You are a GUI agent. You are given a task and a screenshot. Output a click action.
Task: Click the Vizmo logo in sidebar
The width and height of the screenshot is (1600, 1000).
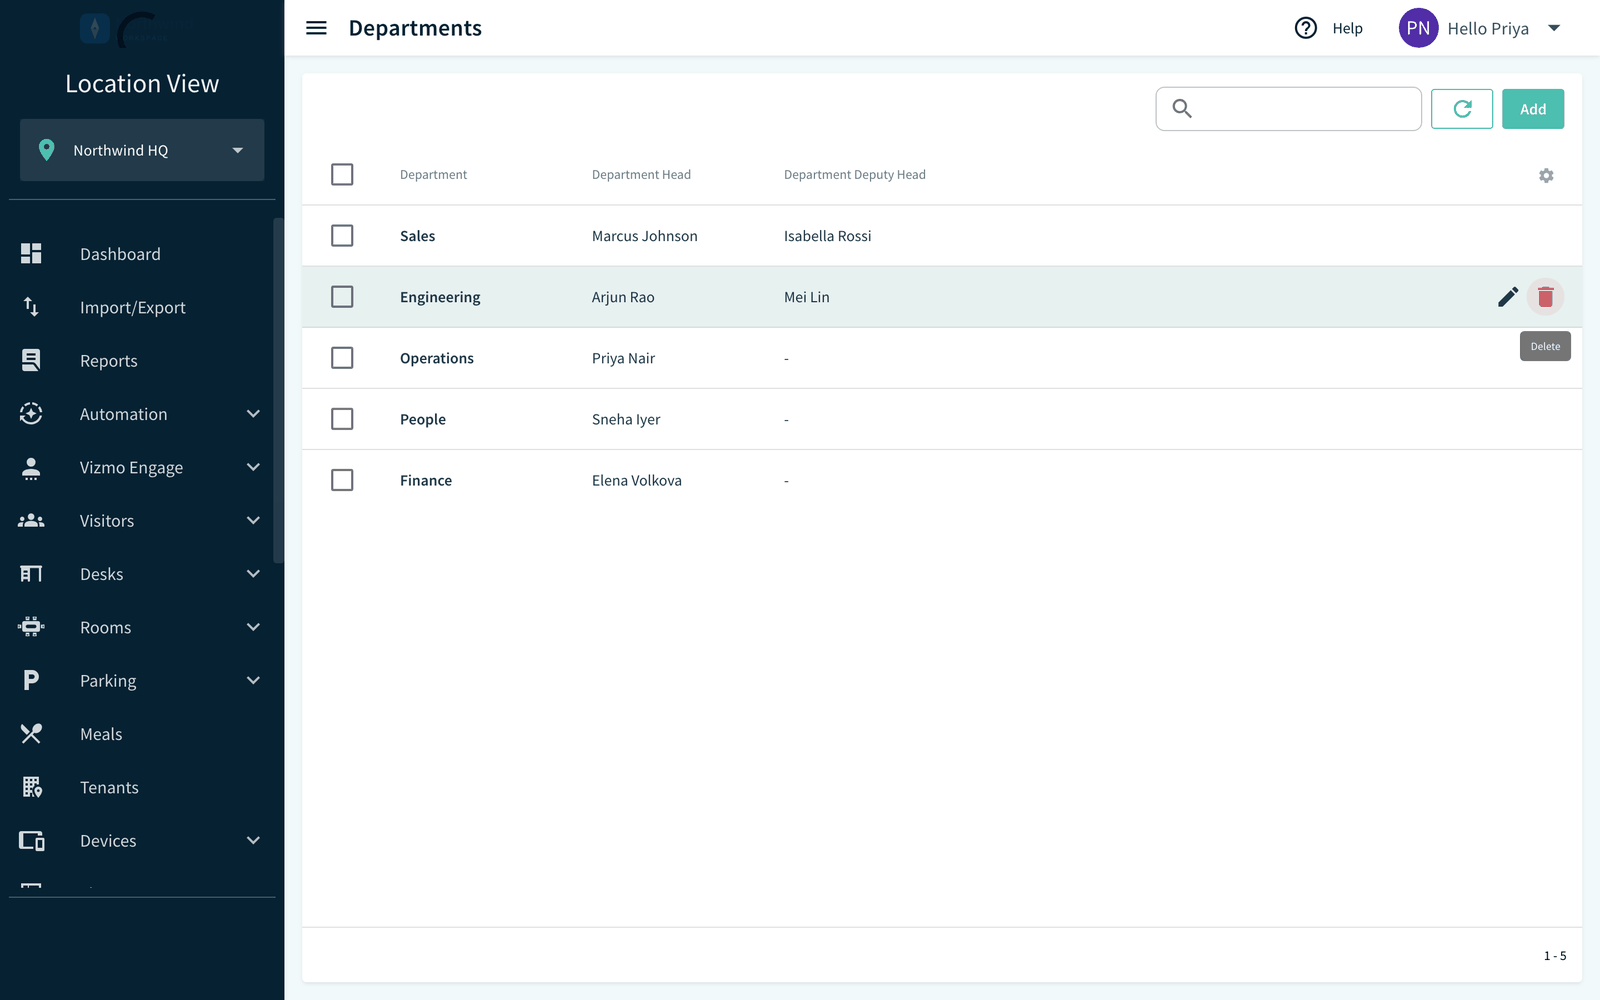pos(120,29)
